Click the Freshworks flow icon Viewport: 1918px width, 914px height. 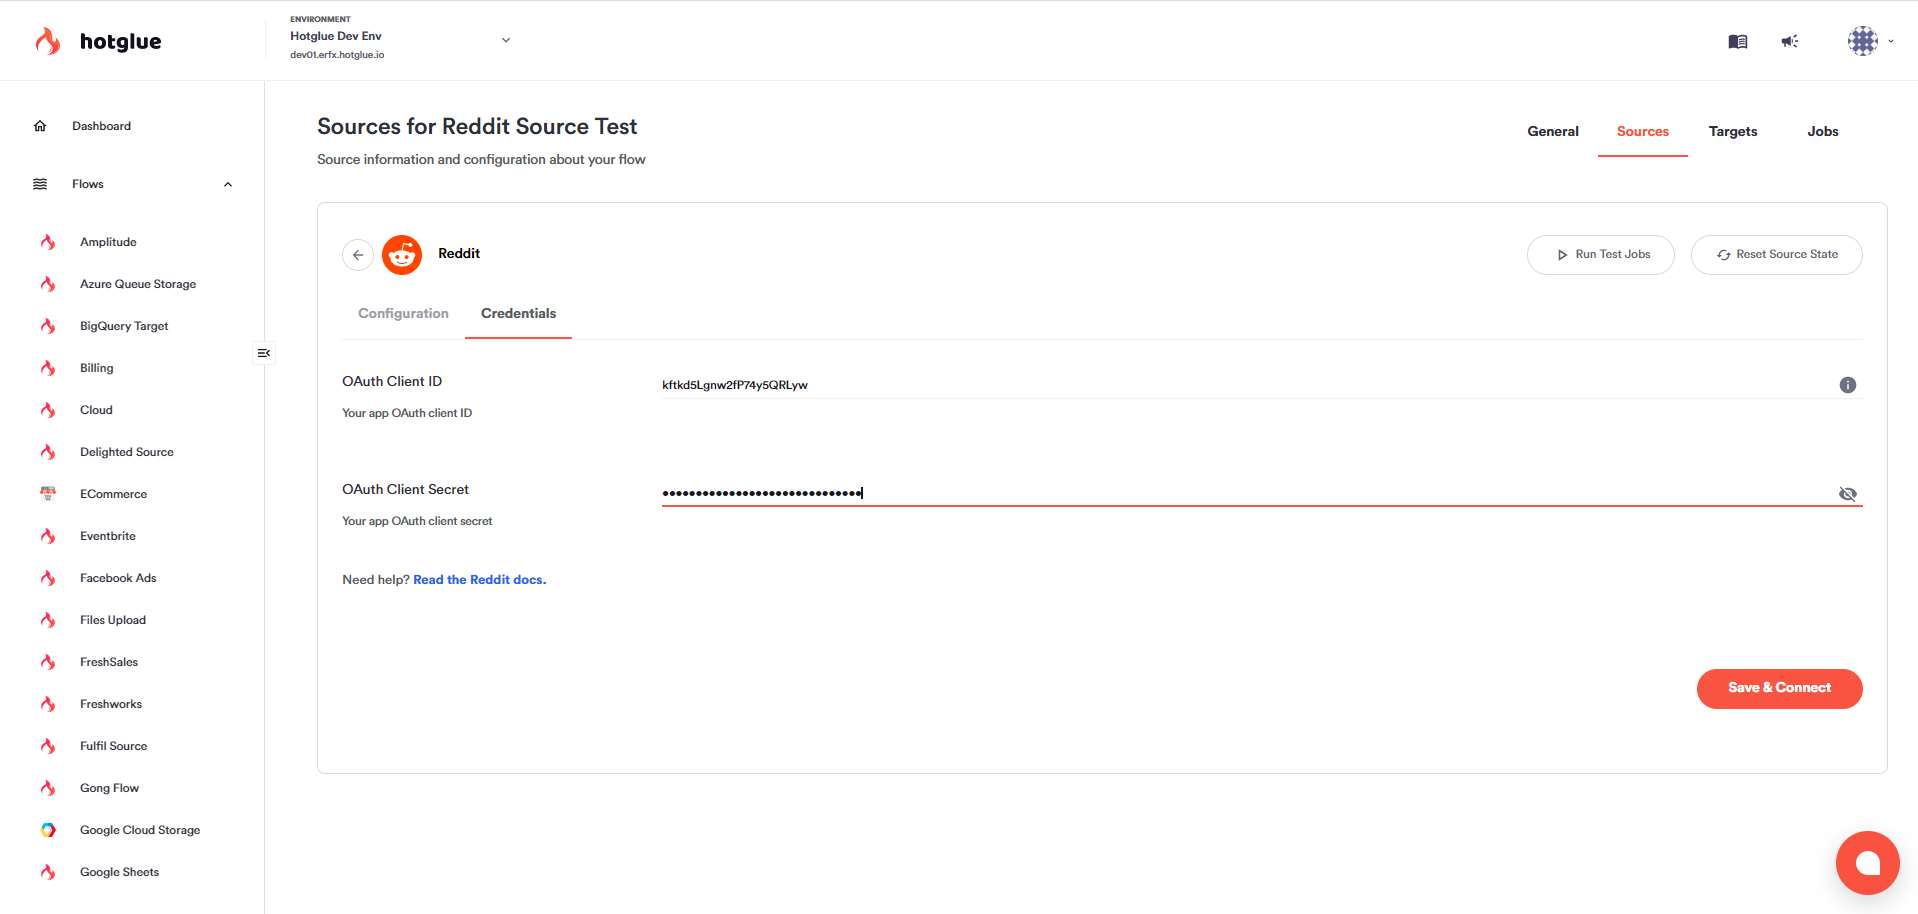click(x=48, y=704)
